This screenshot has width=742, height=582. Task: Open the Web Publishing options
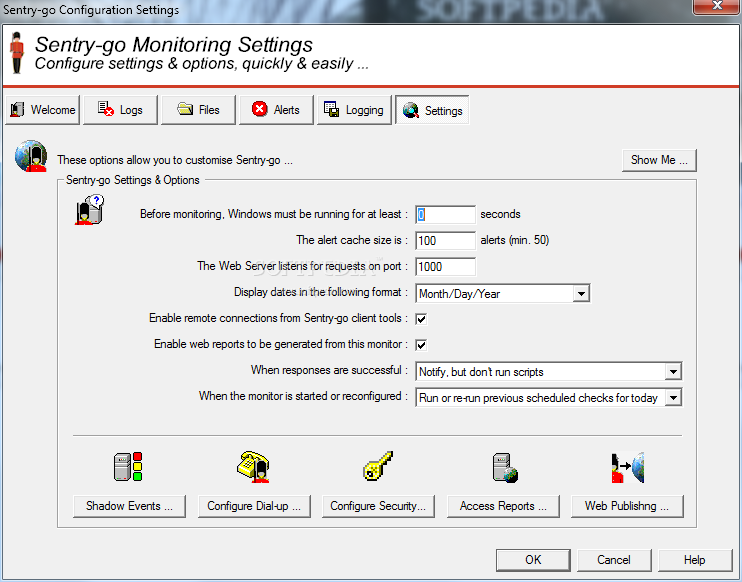pyautogui.click(x=627, y=506)
